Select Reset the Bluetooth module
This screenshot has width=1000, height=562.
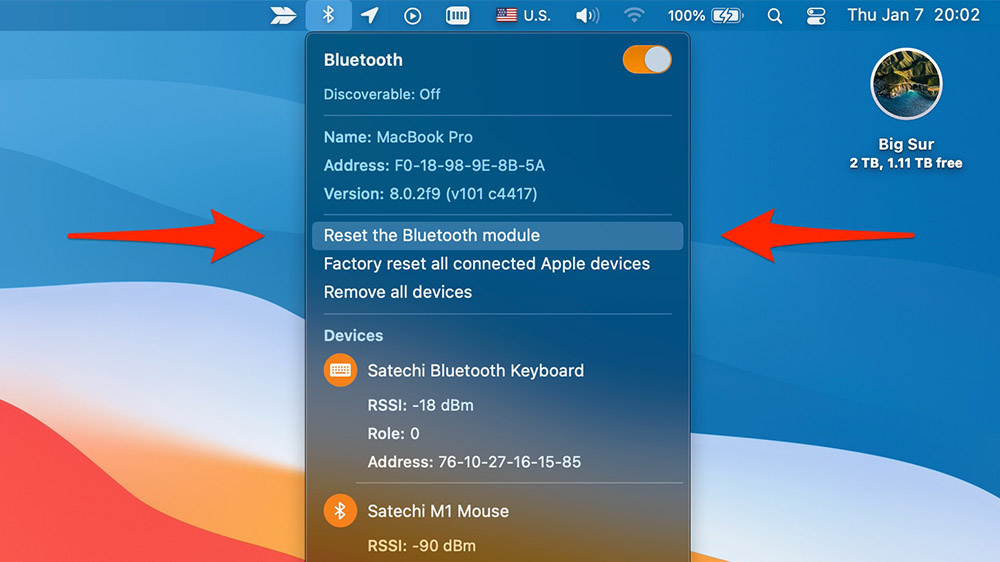497,235
